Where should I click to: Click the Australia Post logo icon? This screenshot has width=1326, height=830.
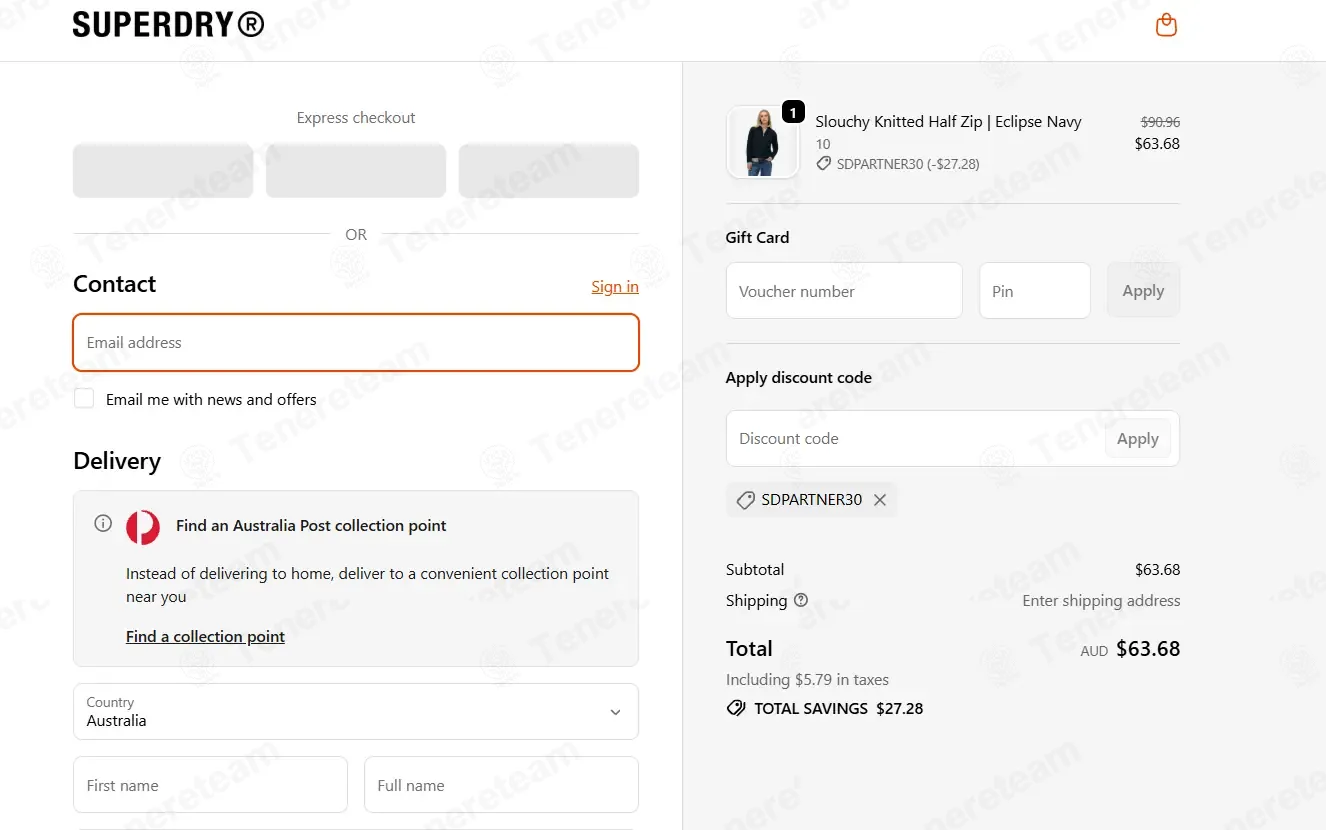(x=143, y=527)
